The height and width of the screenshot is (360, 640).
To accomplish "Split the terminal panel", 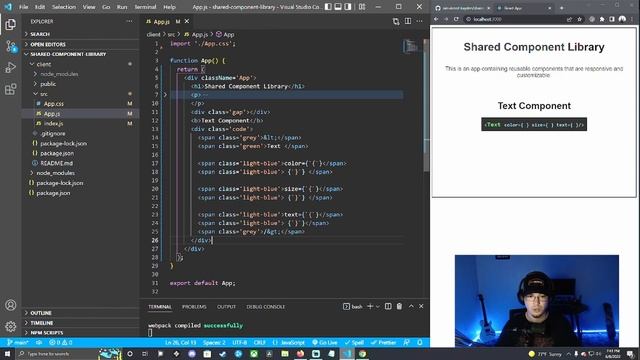I will point(388,307).
